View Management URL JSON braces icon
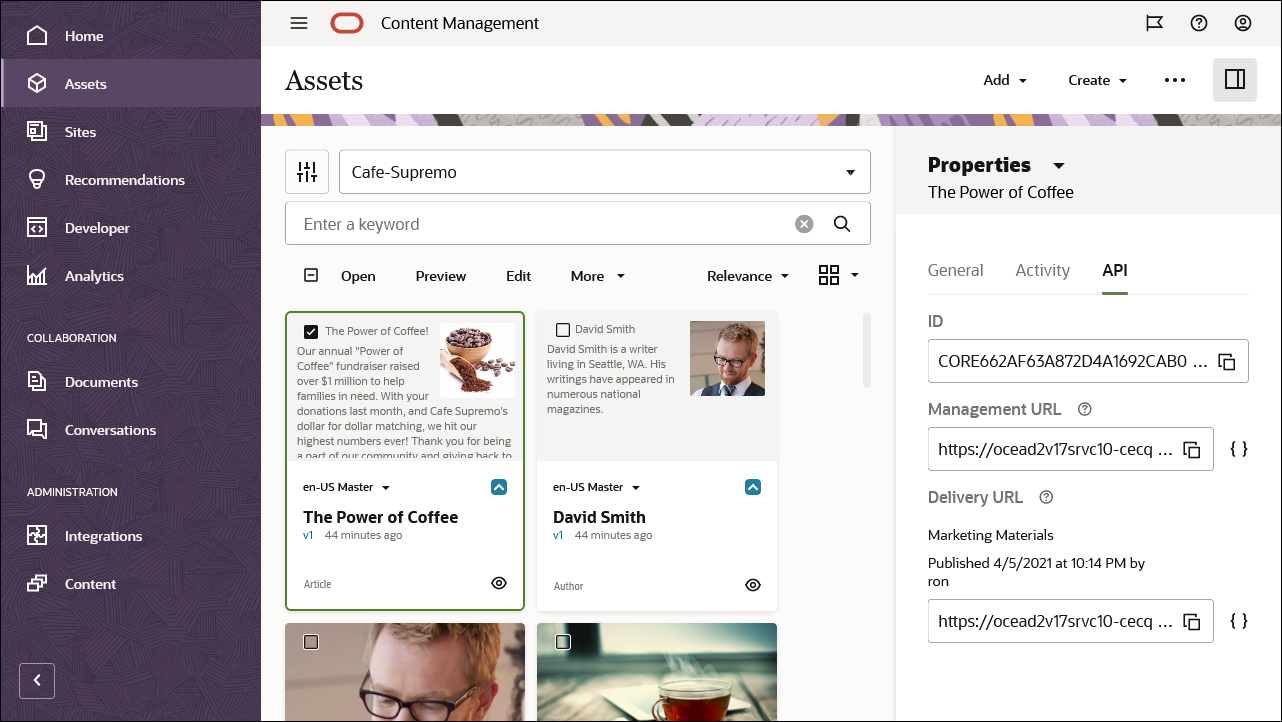 pyautogui.click(x=1239, y=449)
